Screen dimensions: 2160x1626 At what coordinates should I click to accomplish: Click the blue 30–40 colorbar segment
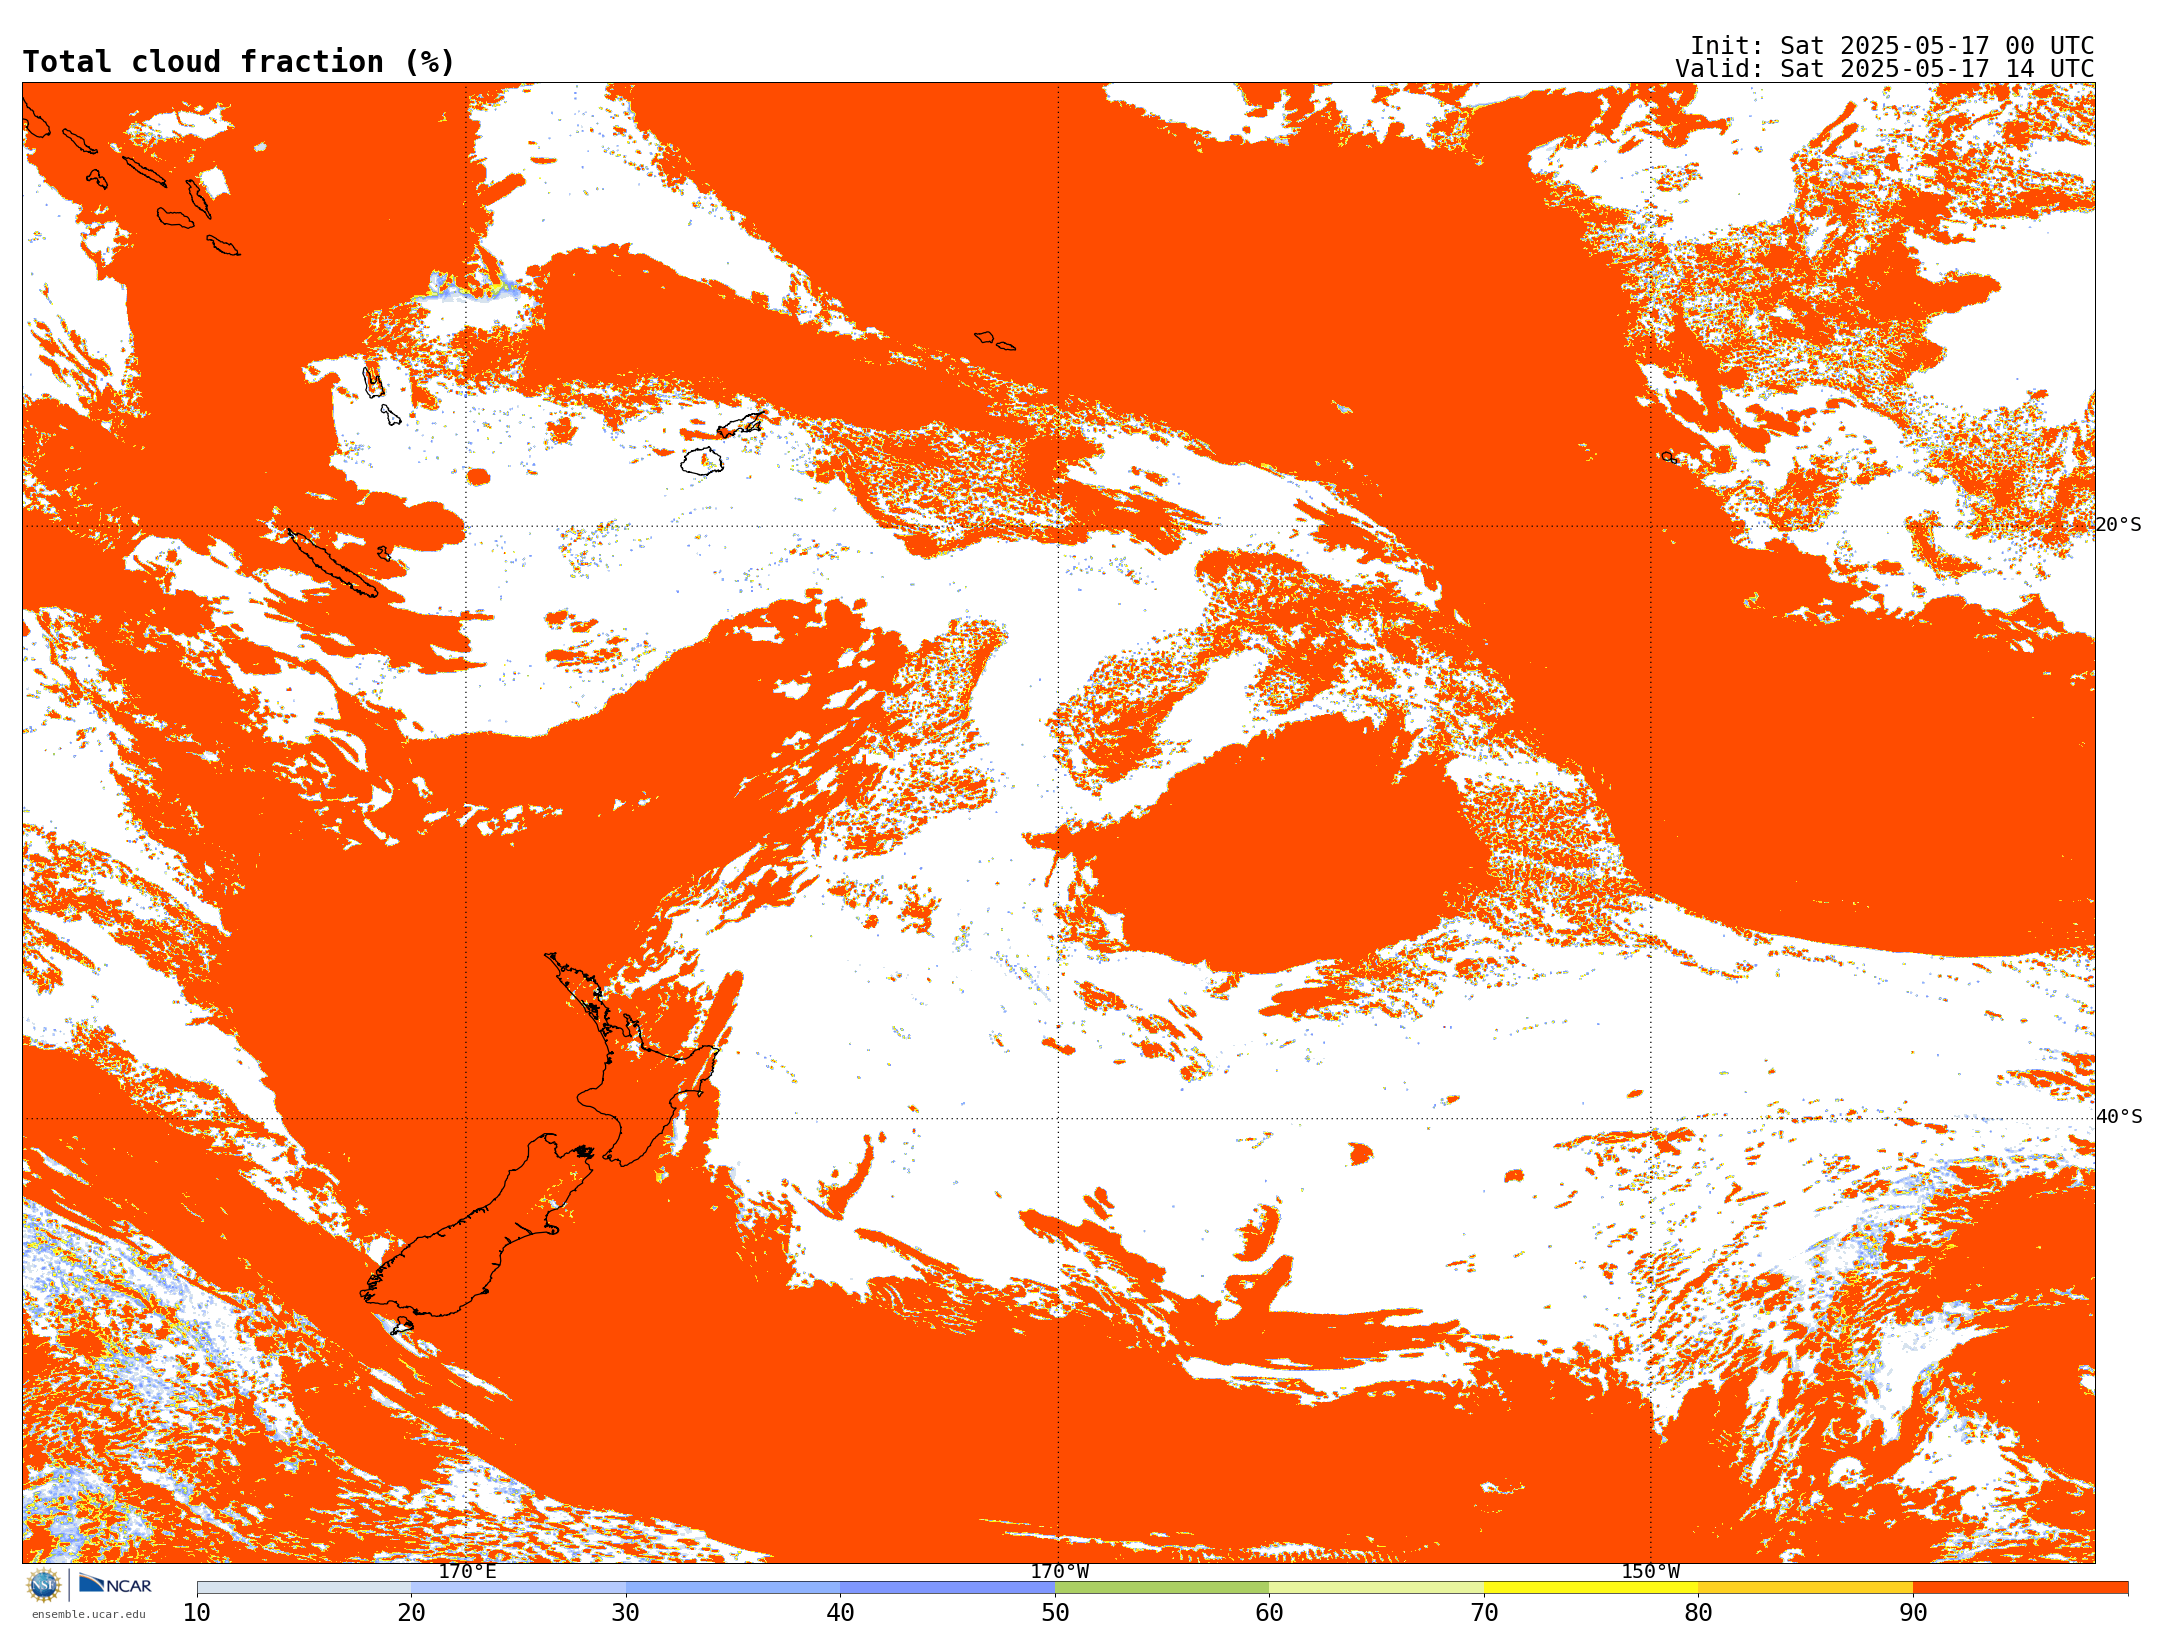(733, 1588)
